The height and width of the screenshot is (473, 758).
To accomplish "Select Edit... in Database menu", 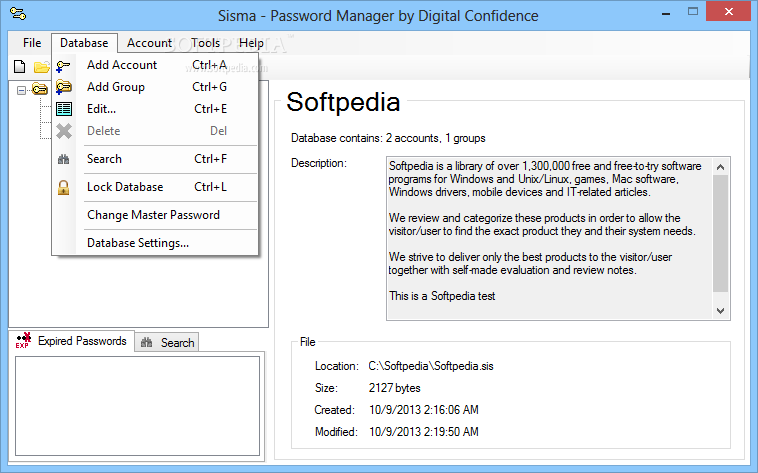I will [155, 109].
